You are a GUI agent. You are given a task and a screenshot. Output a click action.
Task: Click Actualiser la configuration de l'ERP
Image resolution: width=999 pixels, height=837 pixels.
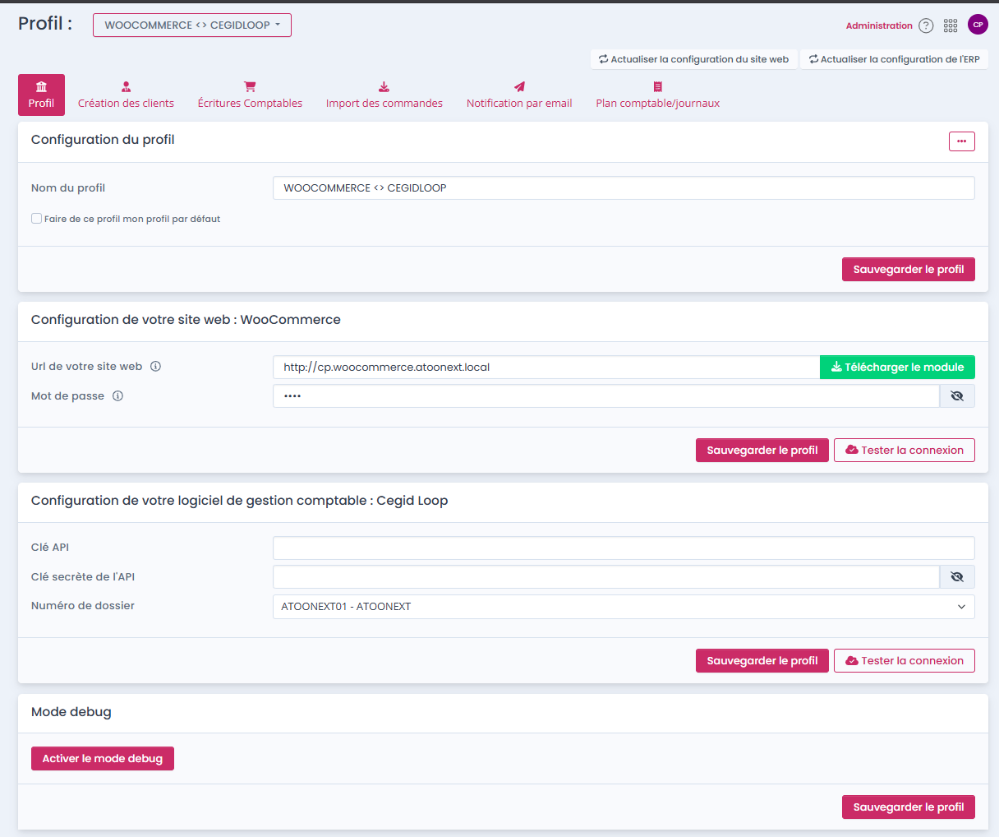point(894,59)
